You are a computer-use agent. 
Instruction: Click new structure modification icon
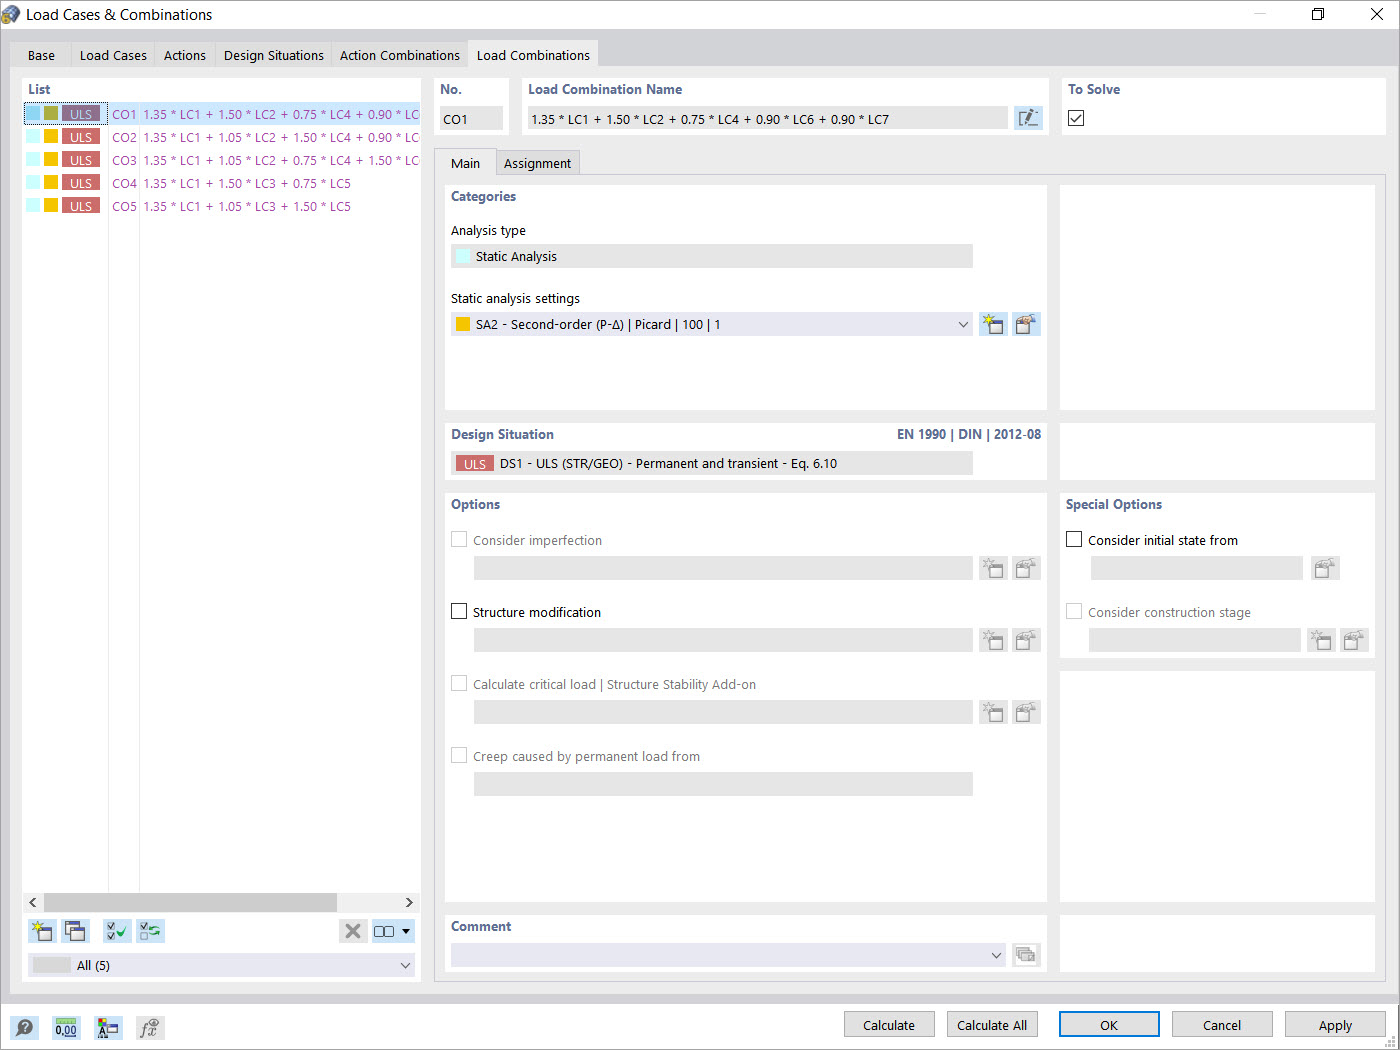992,640
